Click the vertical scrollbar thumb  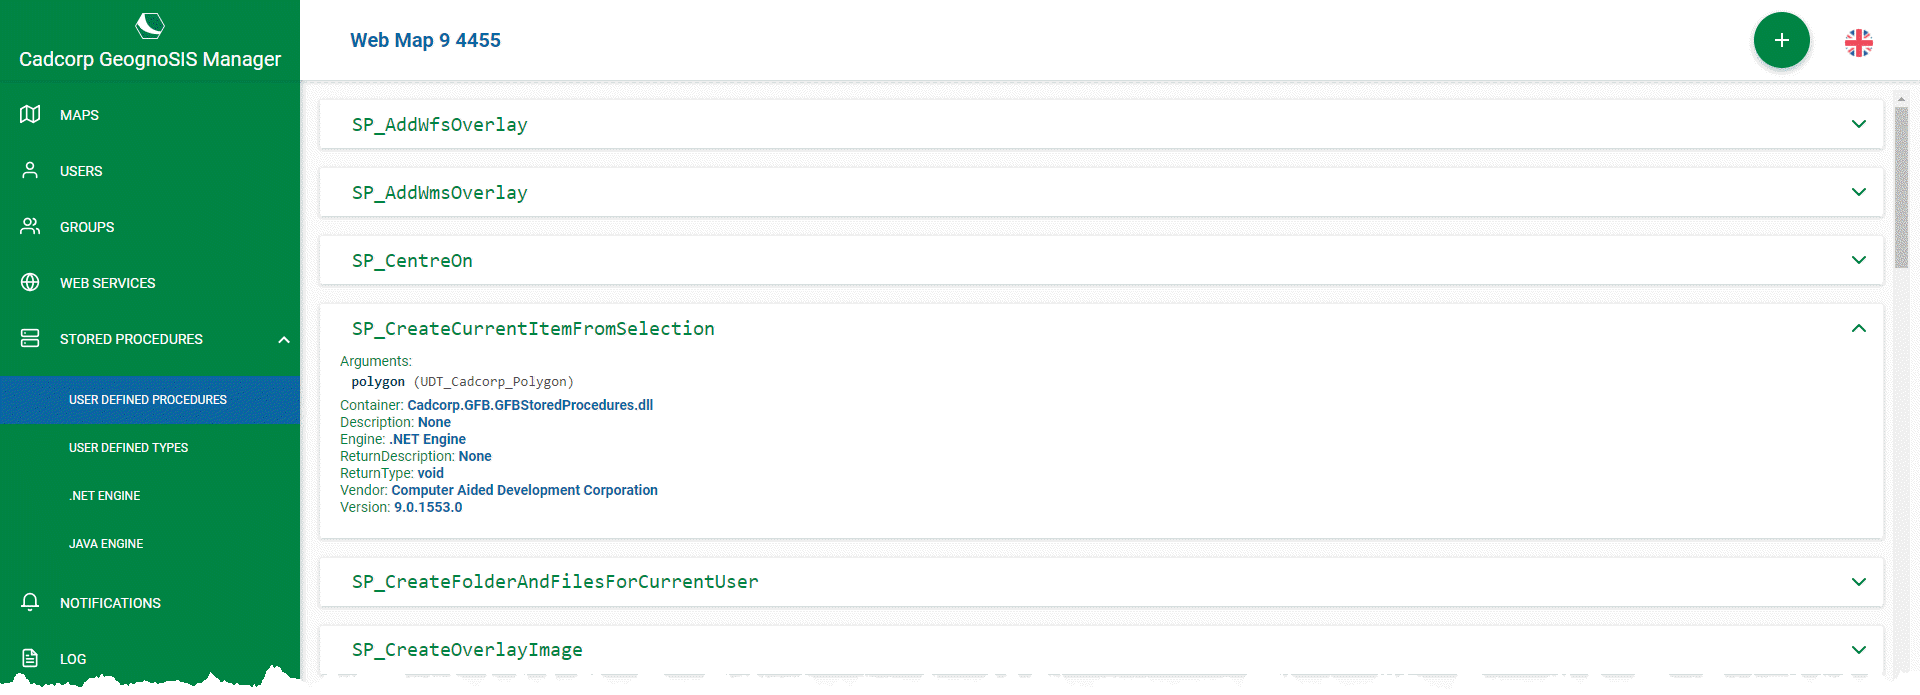point(1901,185)
